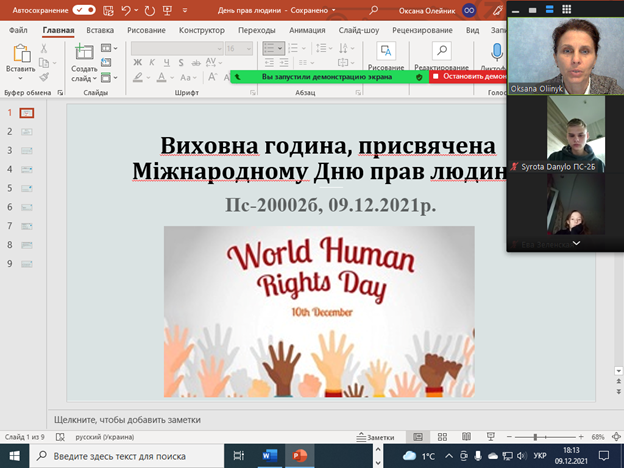
Task: Select slide 5 thumbnail in panel
Action: tap(26, 188)
